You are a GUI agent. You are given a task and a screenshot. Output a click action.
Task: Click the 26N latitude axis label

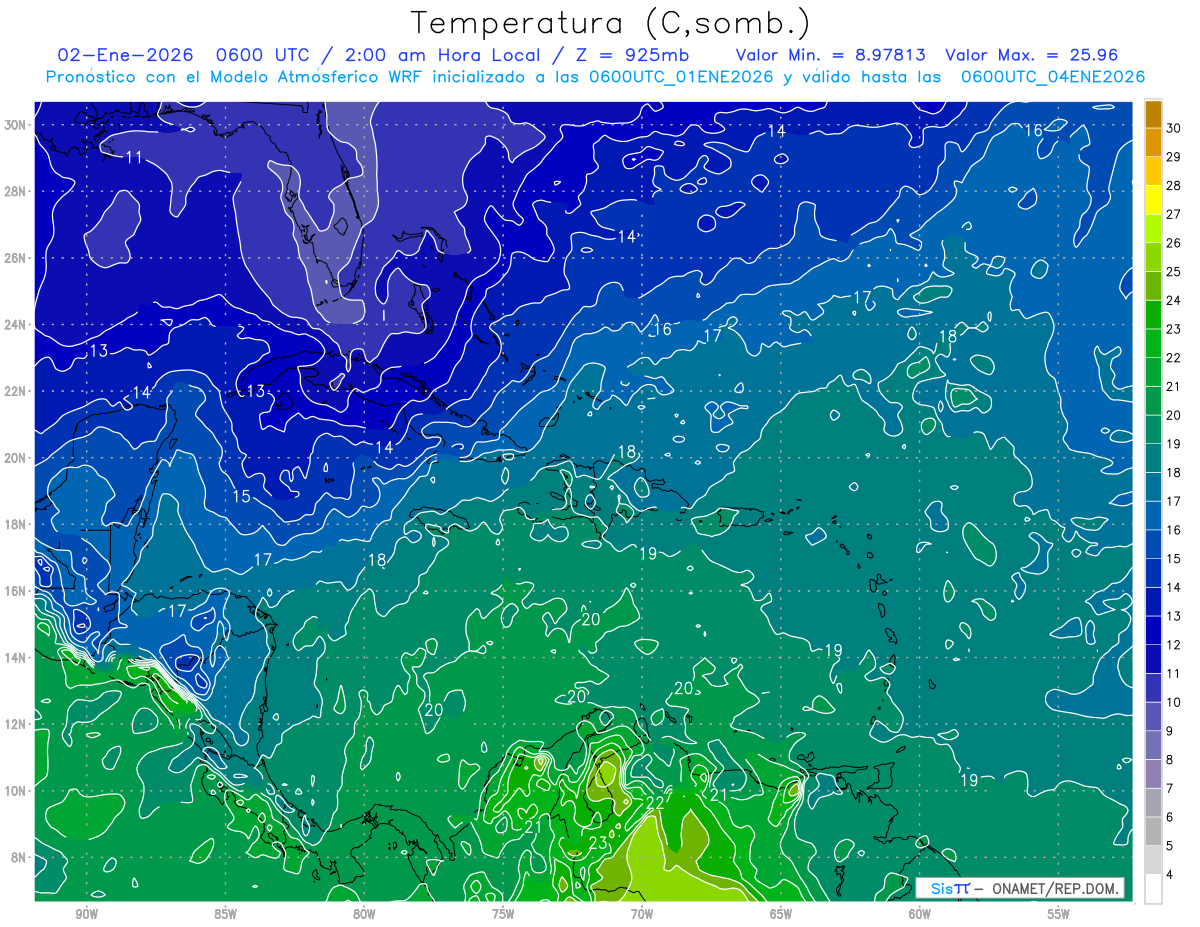pos(15,258)
